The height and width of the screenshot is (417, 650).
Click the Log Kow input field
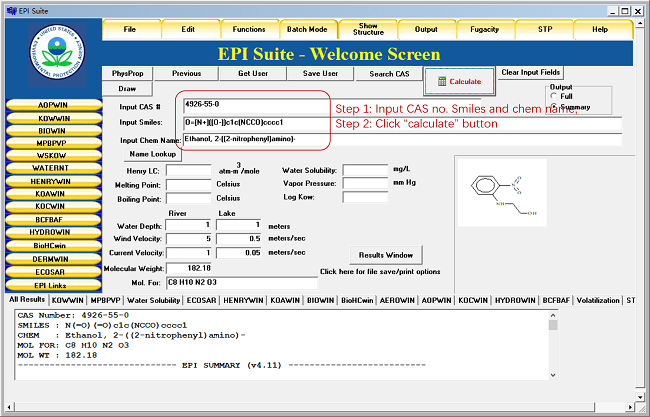(x=365, y=197)
